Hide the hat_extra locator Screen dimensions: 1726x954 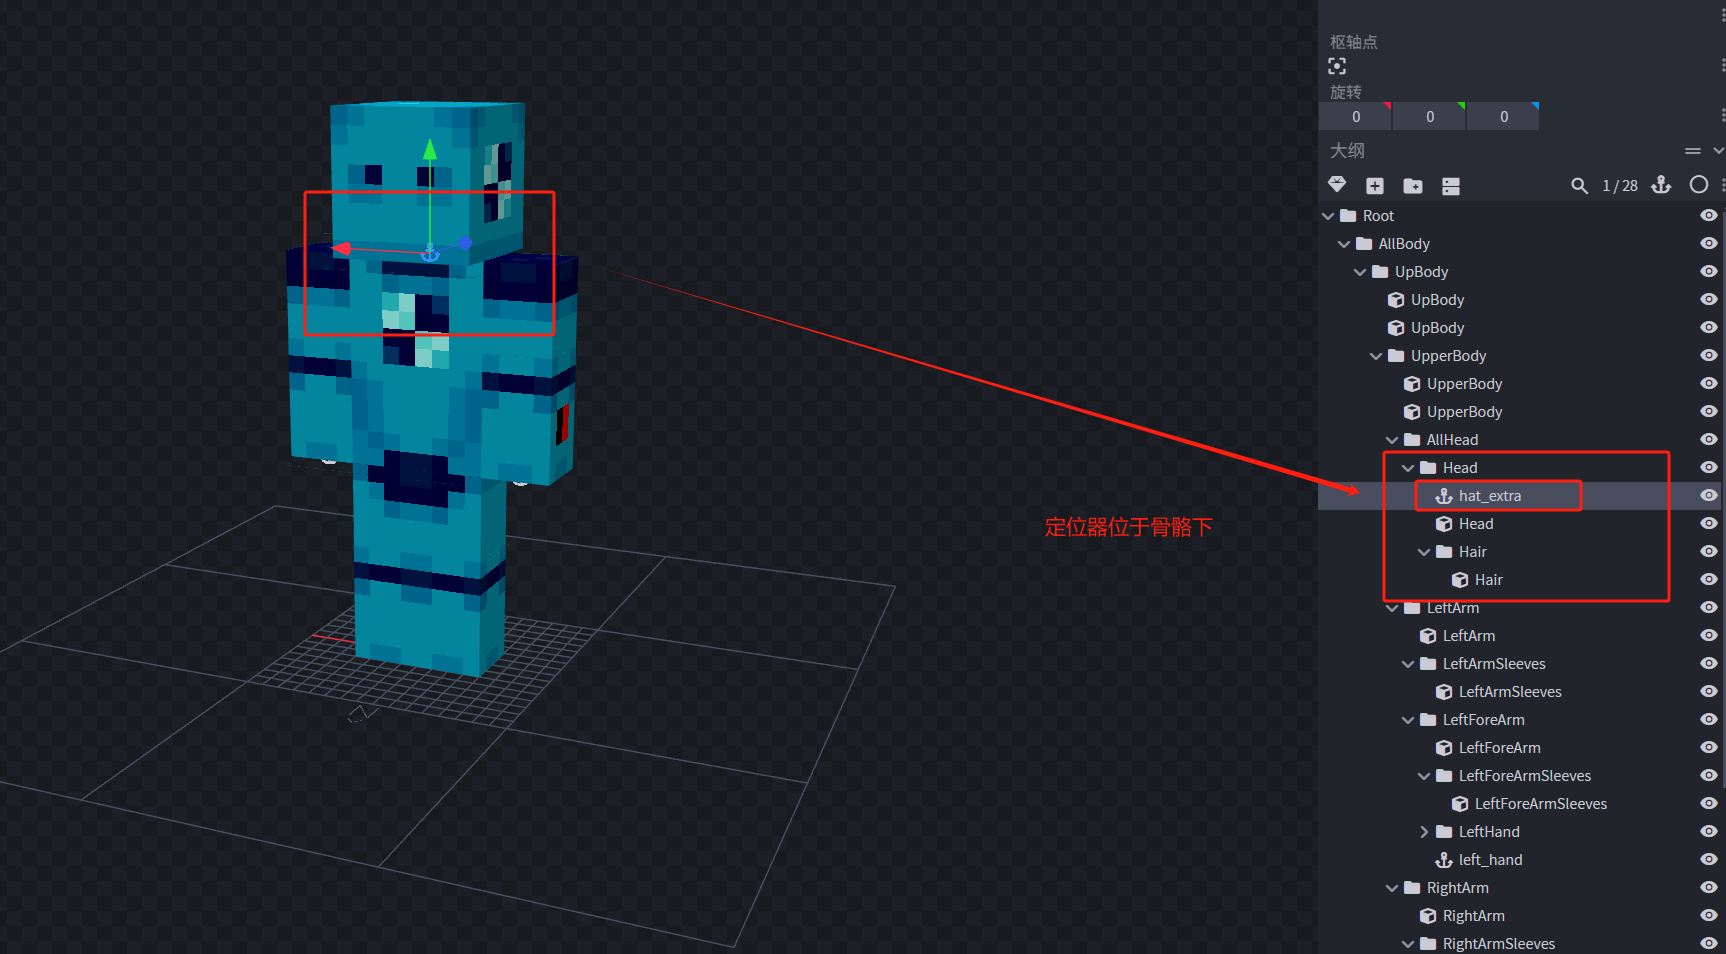[1708, 496]
